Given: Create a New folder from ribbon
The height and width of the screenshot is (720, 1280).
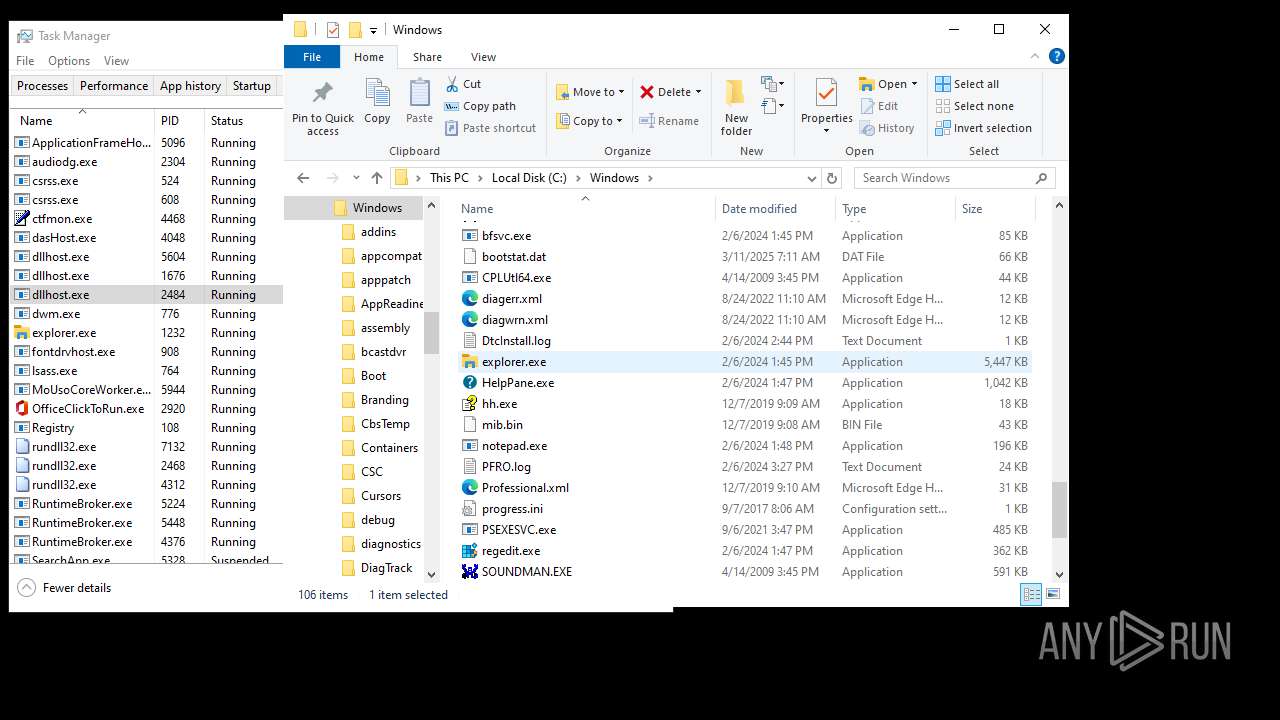Looking at the screenshot, I should [736, 107].
